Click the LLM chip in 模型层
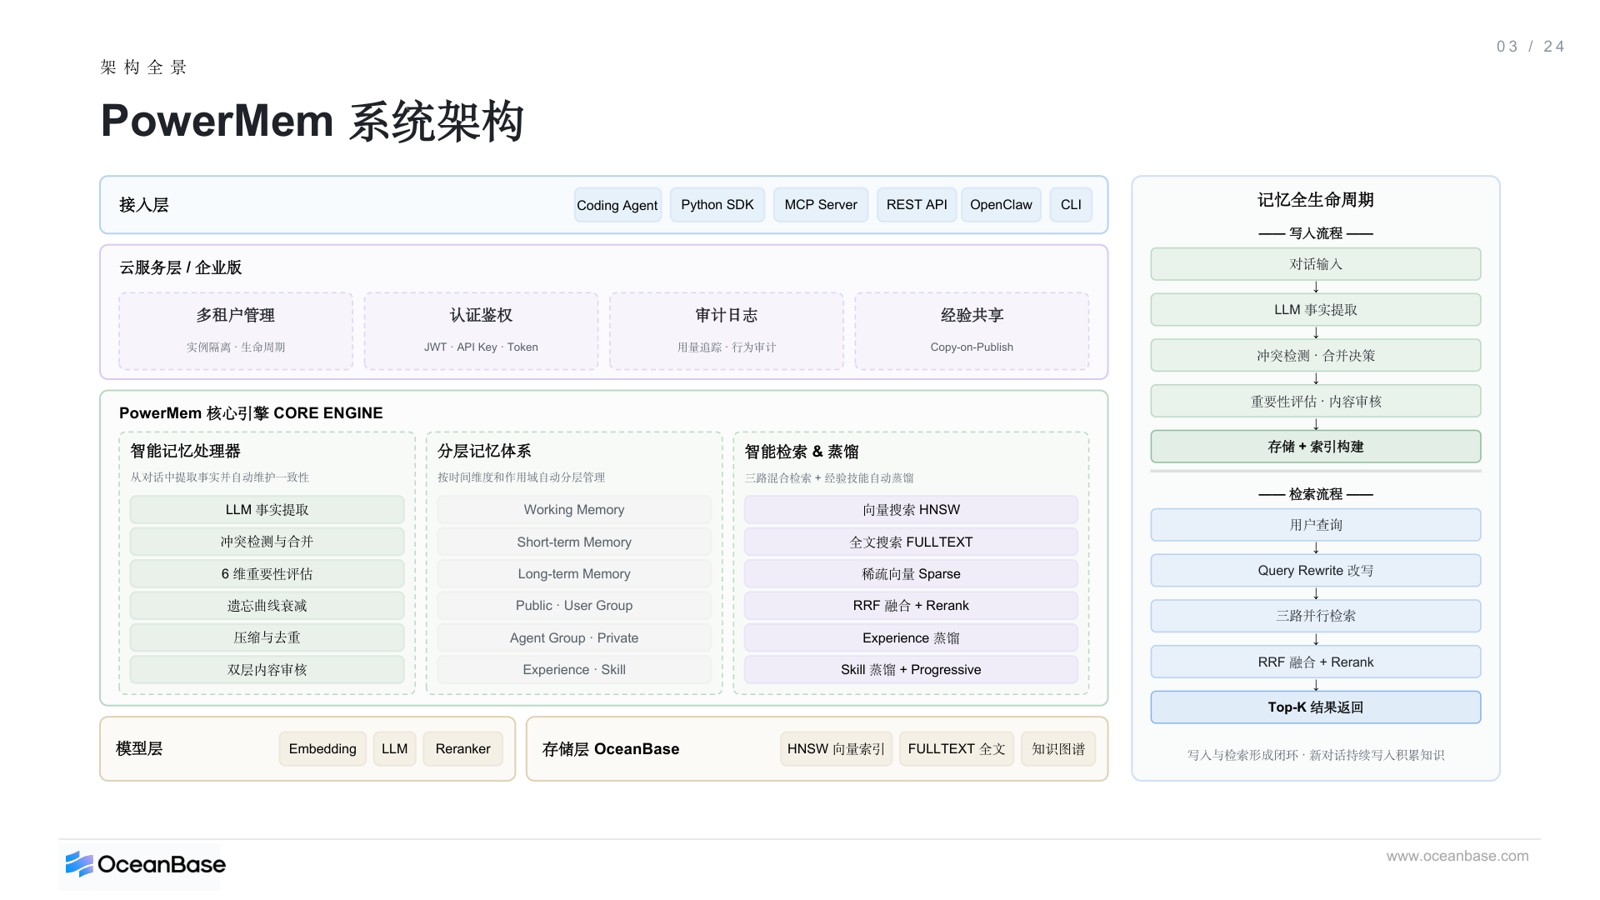Image resolution: width=1600 pixels, height=900 pixels. (x=395, y=749)
